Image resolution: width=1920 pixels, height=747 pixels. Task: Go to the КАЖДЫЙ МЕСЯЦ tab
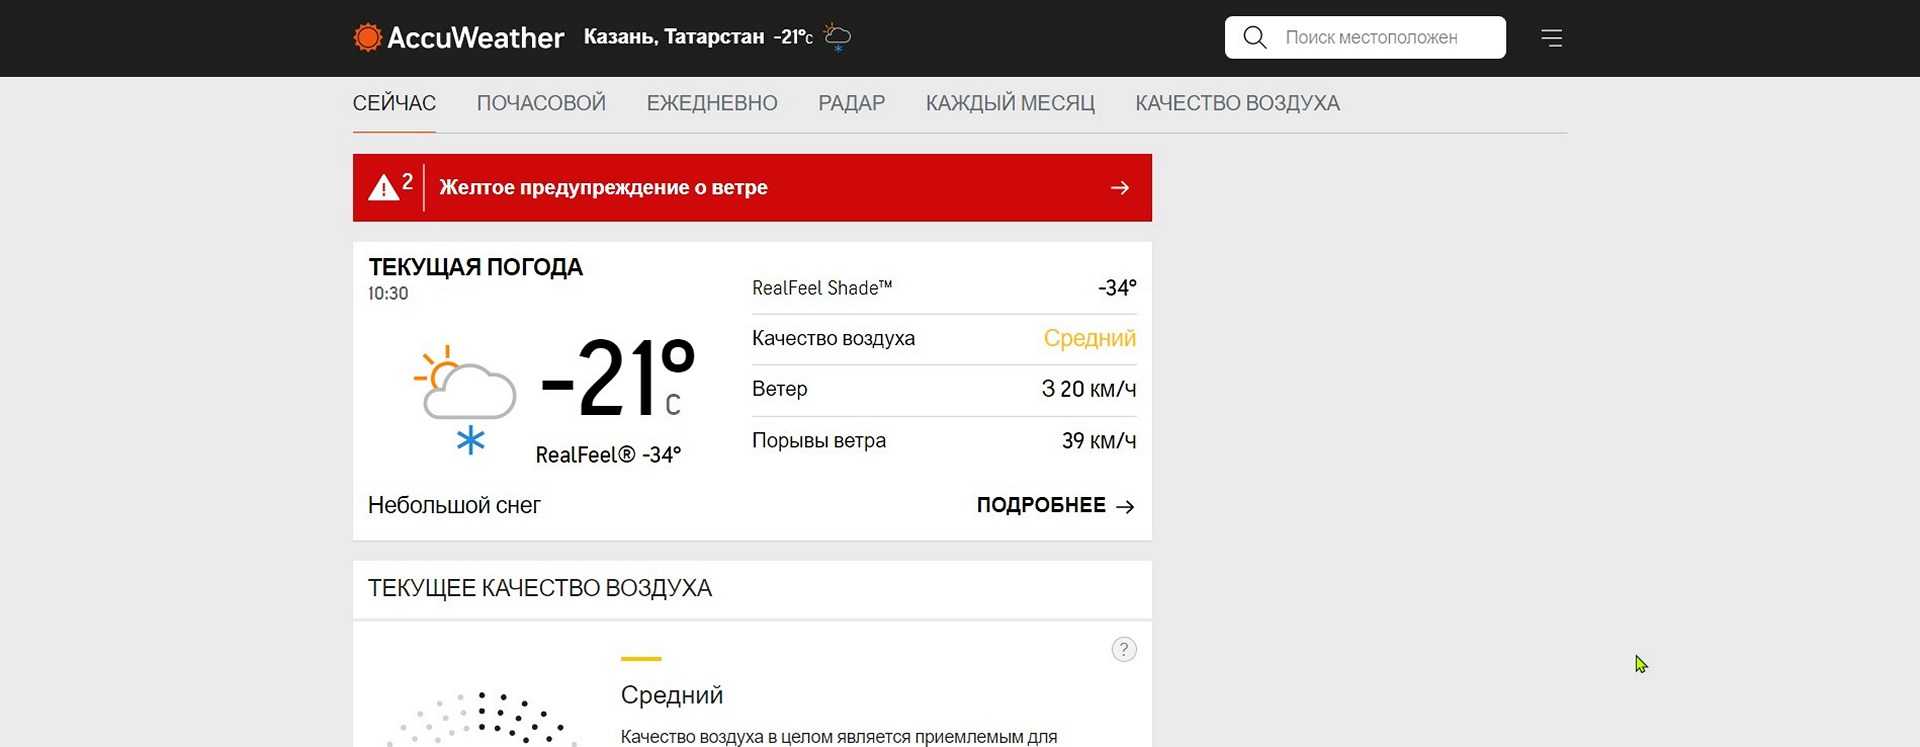pyautogui.click(x=1010, y=104)
